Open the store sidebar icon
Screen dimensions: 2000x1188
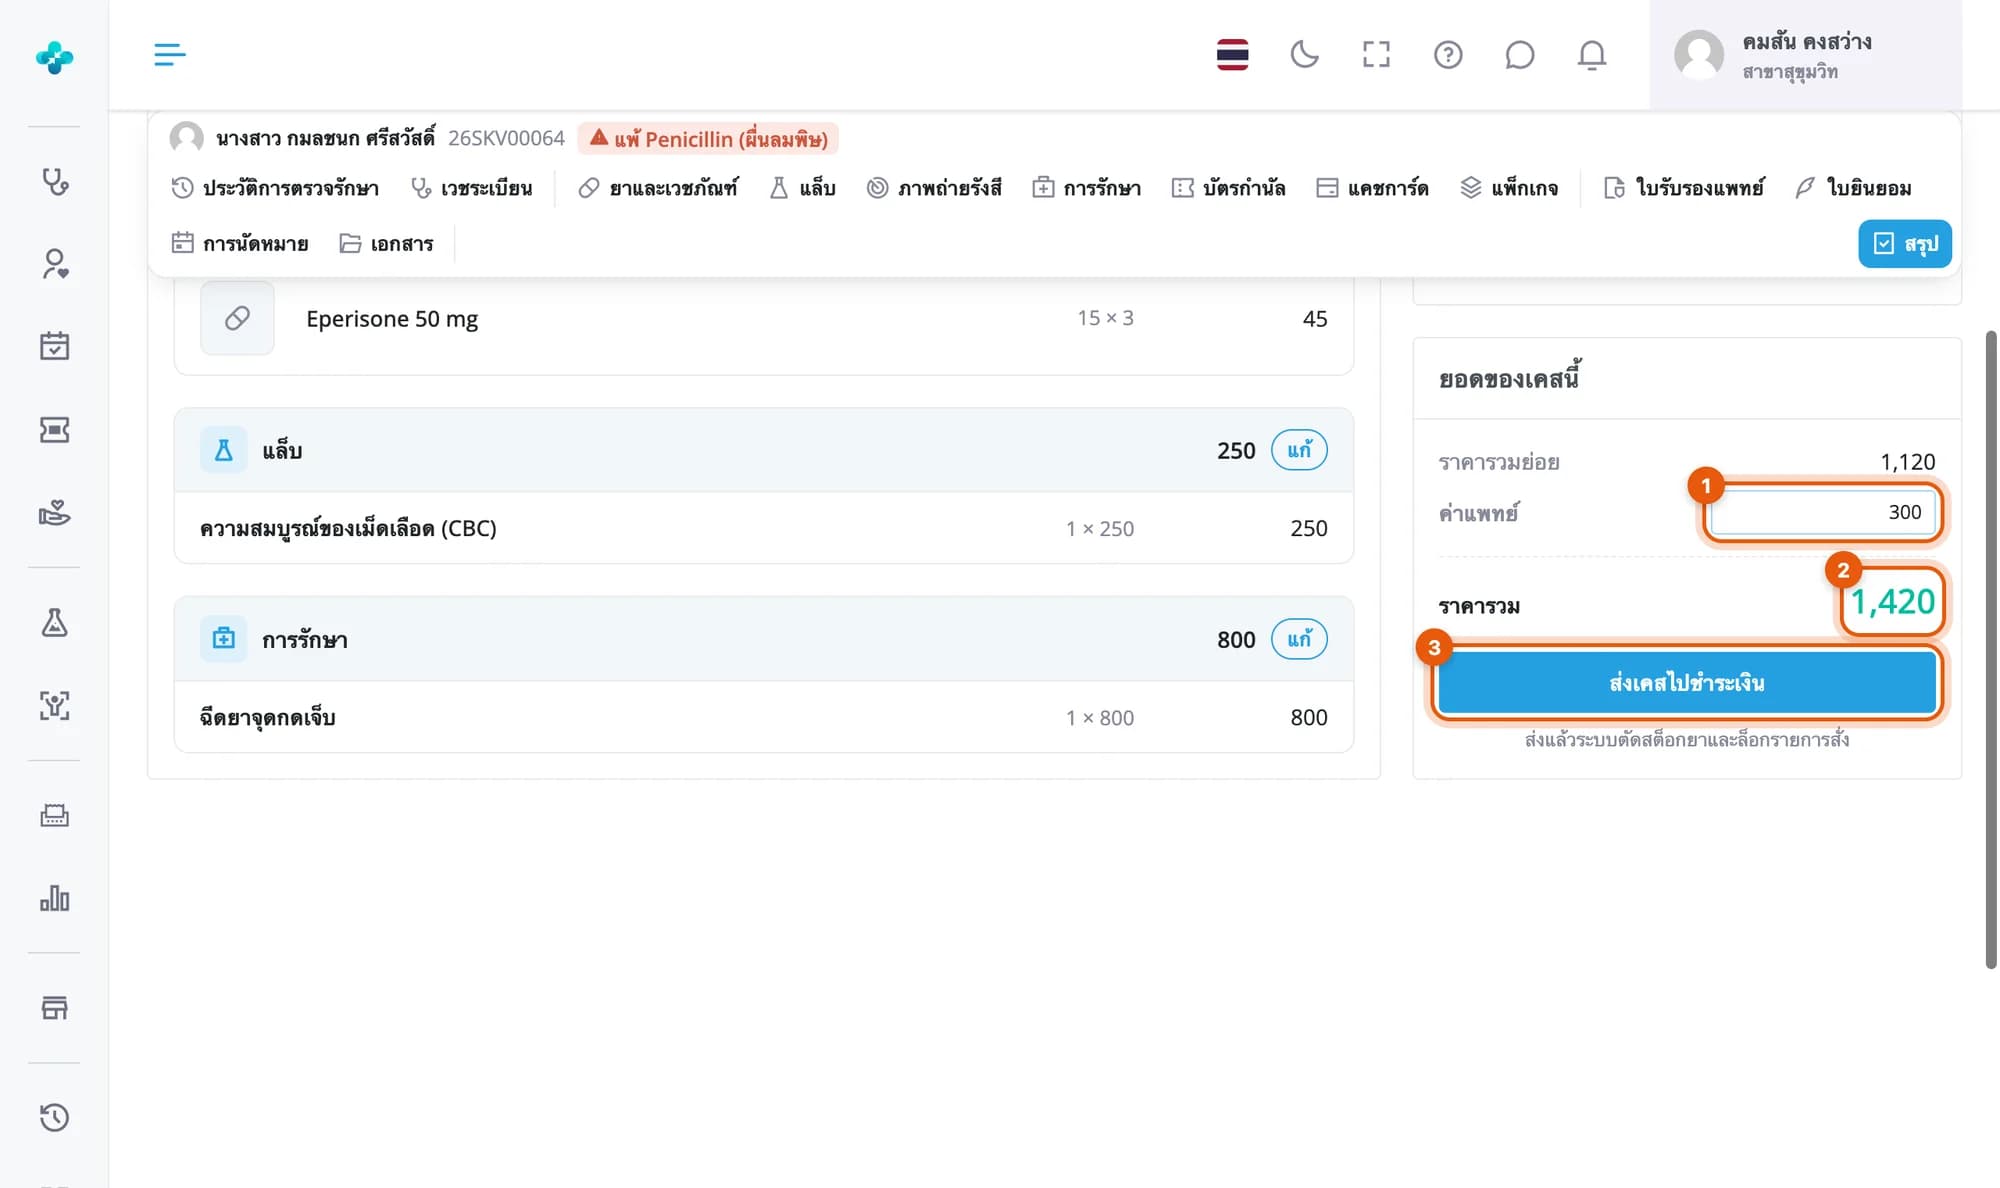(54, 1008)
